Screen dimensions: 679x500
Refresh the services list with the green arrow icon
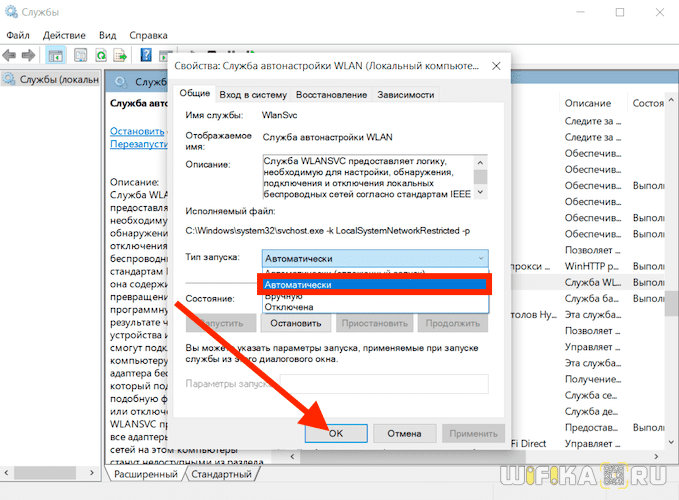pos(101,55)
